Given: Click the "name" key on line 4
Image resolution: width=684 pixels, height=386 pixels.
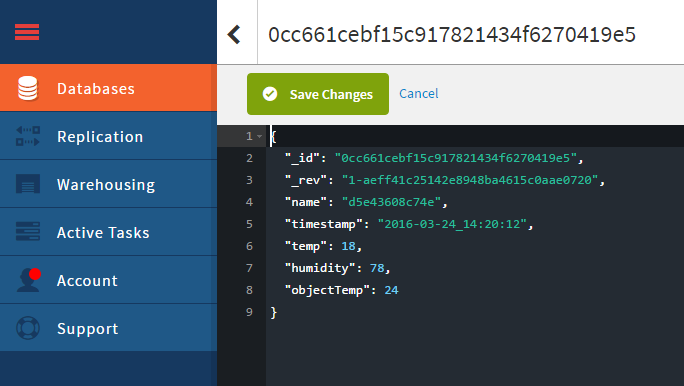Looking at the screenshot, I should [x=306, y=202].
